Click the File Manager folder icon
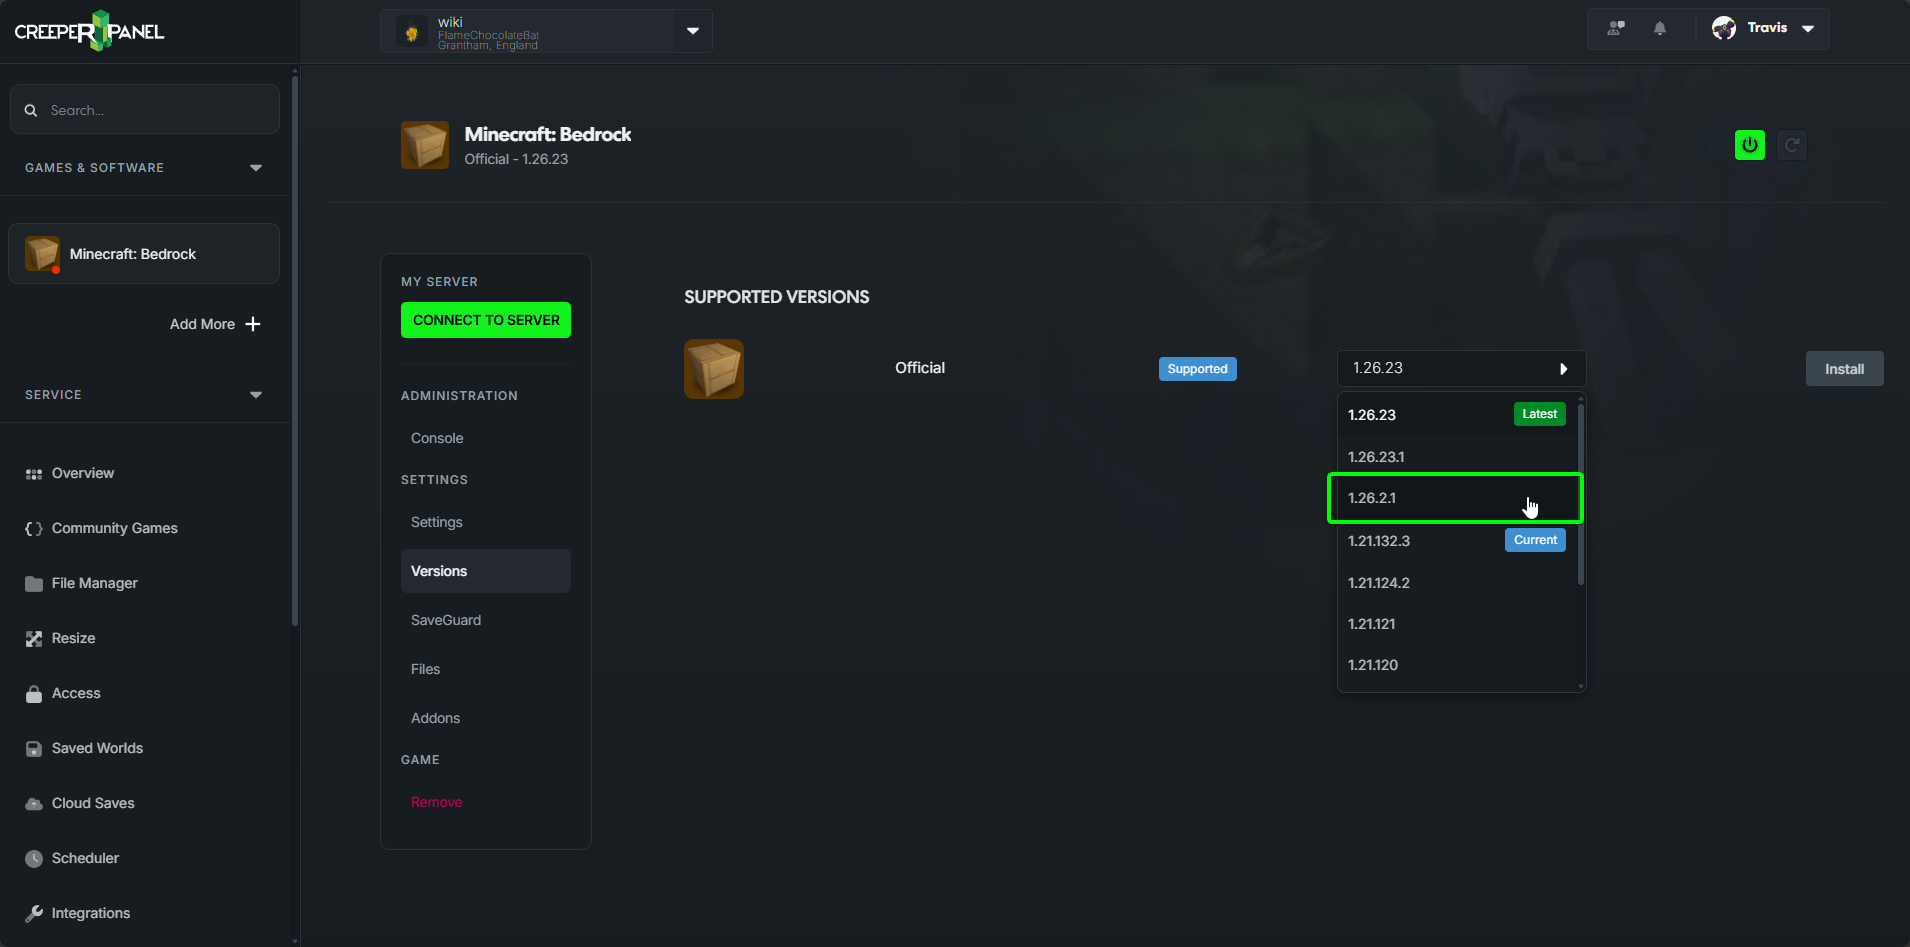 pos(34,584)
